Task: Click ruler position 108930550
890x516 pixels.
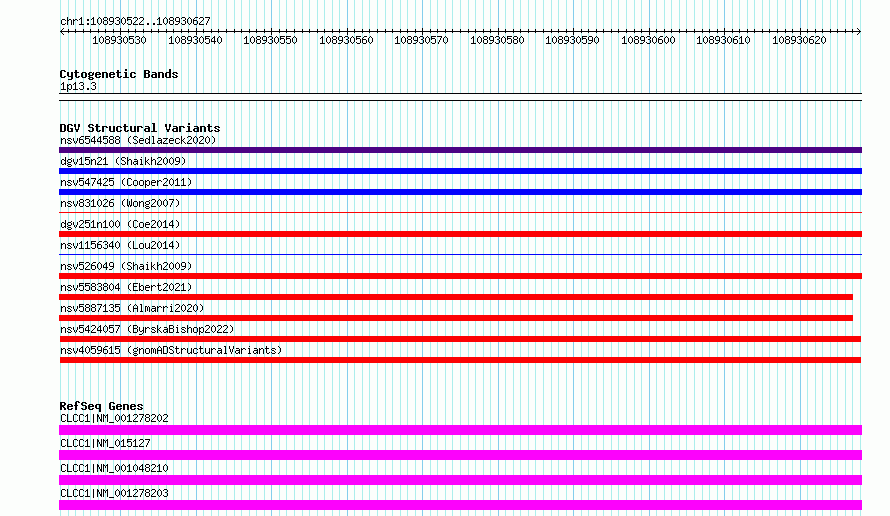Action: point(270,40)
